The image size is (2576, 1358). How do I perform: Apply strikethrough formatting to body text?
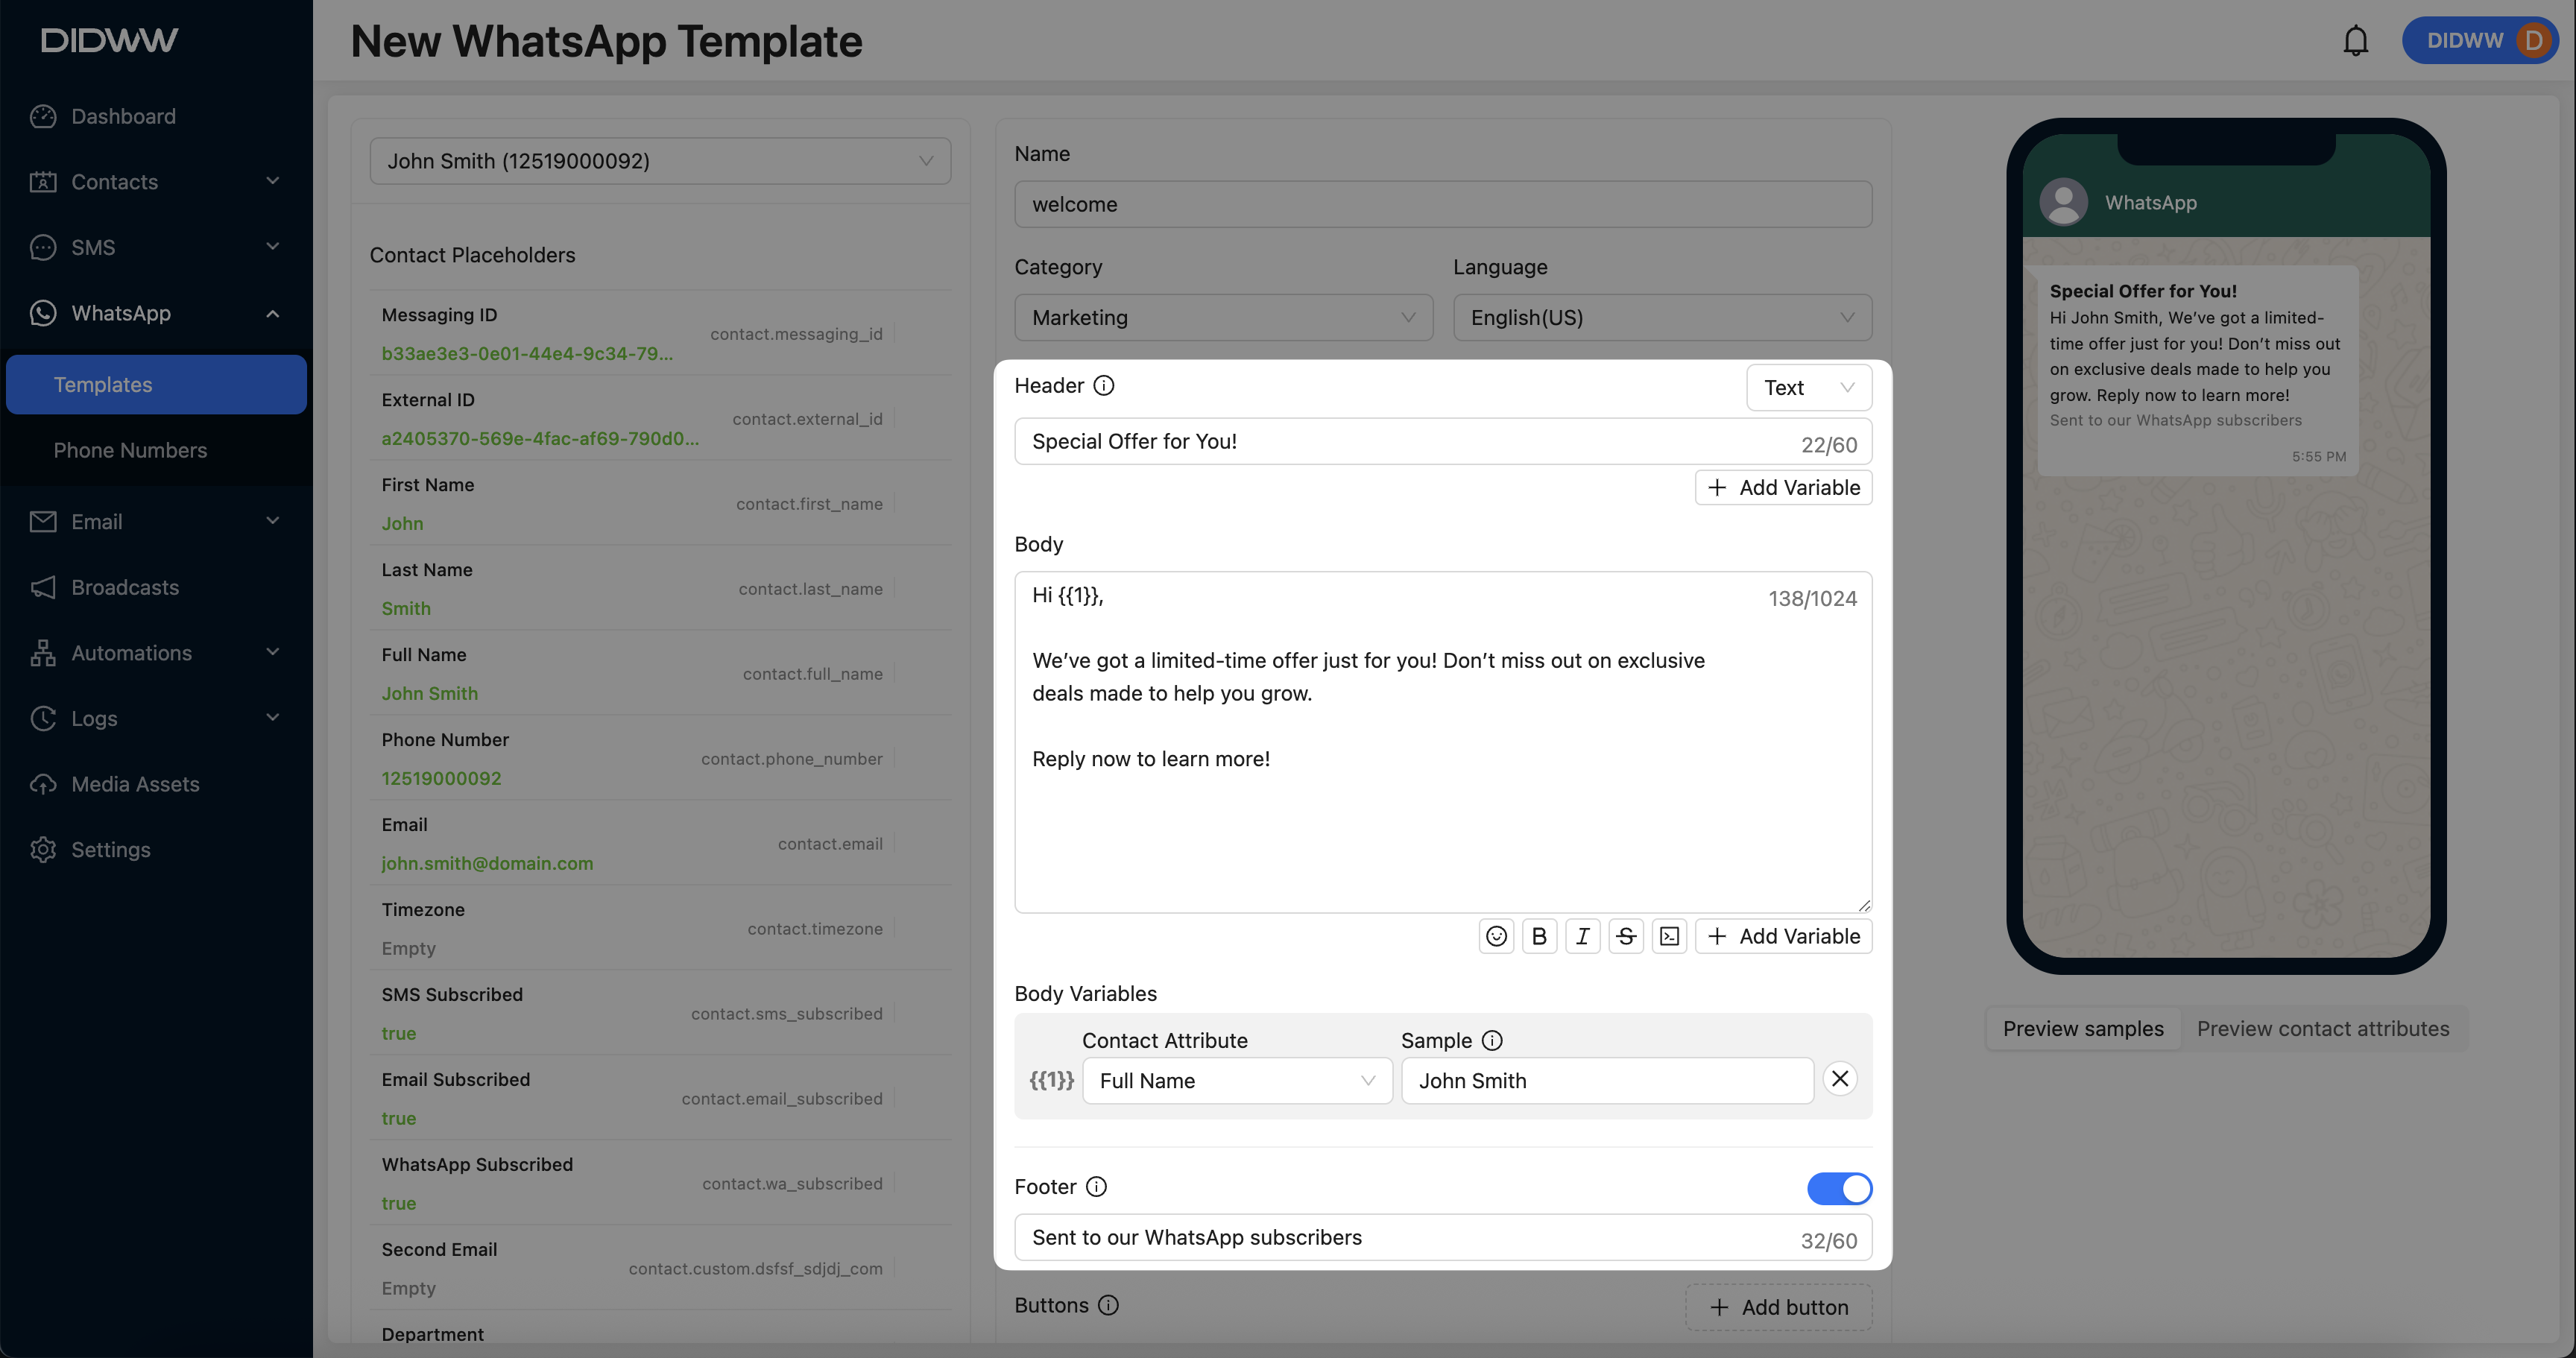[x=1626, y=936]
